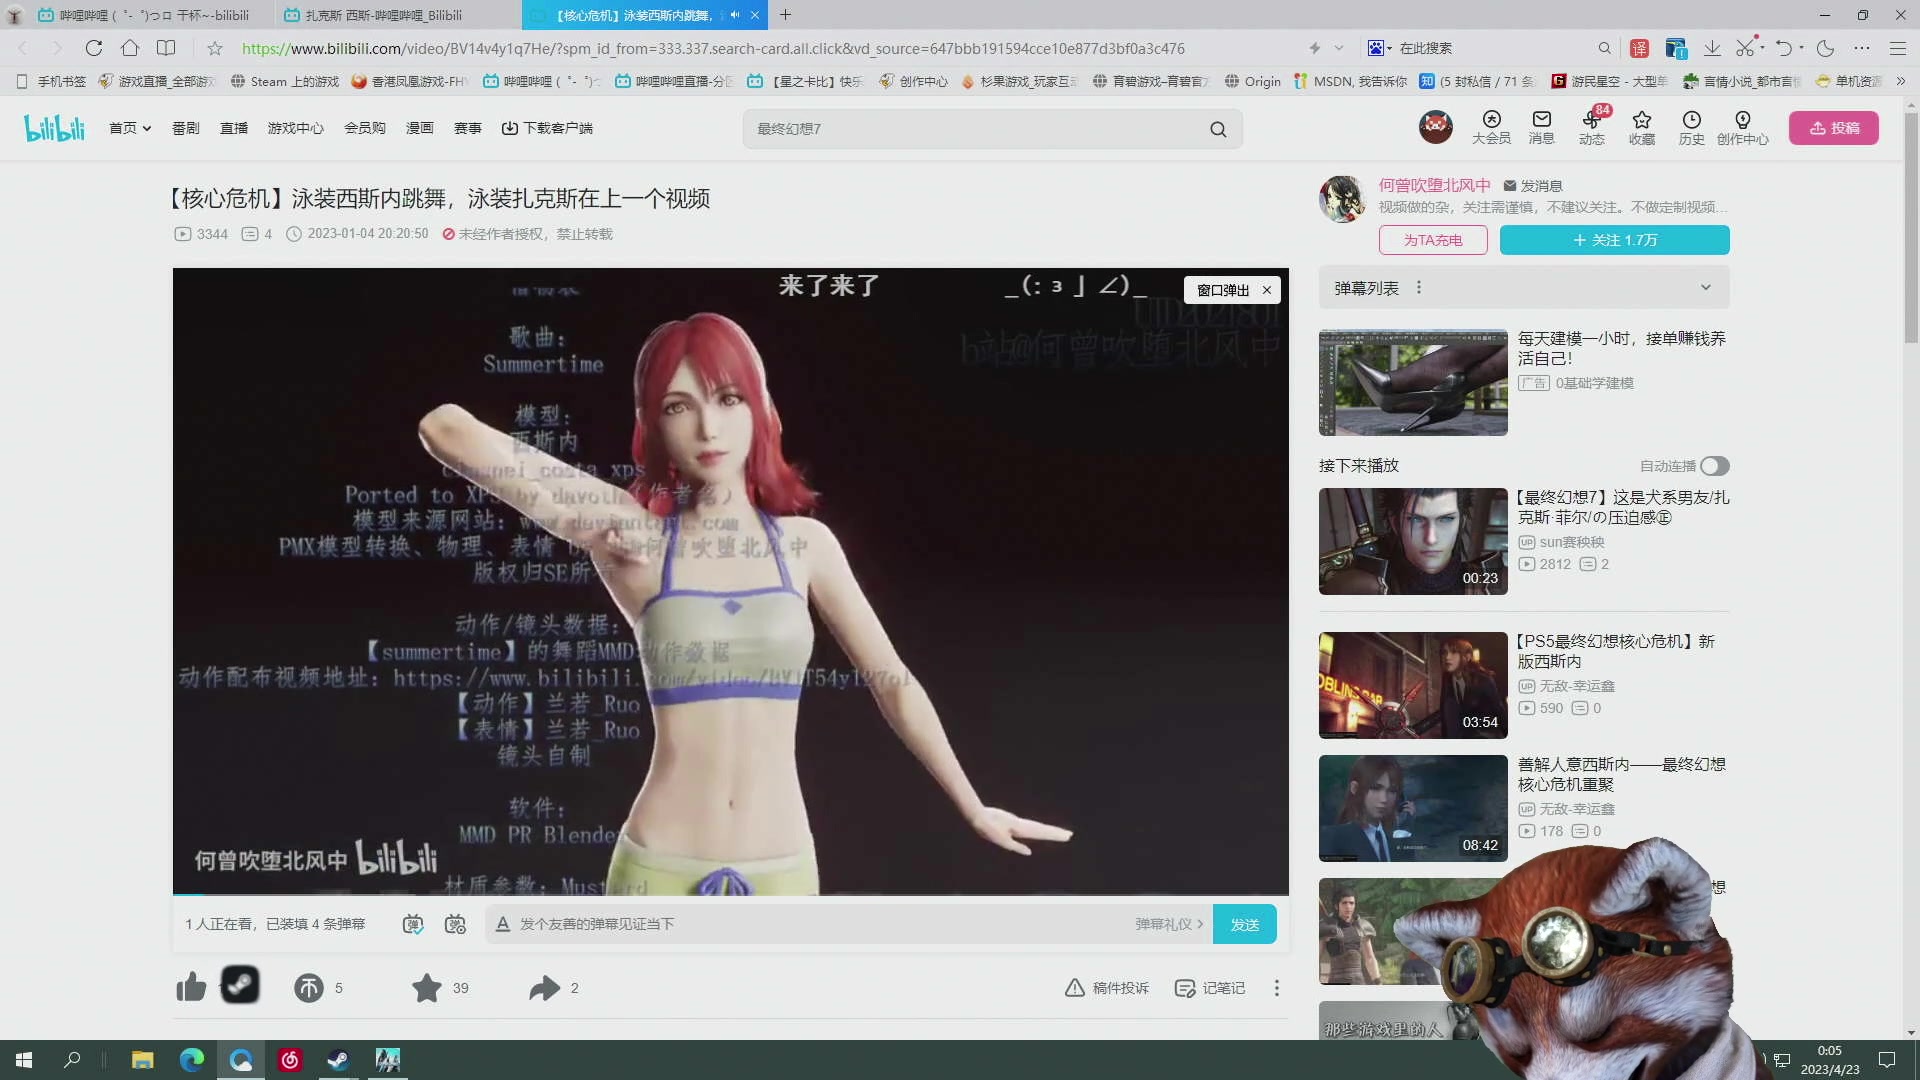
Task: Open 收藏 favorites star in header
Action: tap(1641, 128)
